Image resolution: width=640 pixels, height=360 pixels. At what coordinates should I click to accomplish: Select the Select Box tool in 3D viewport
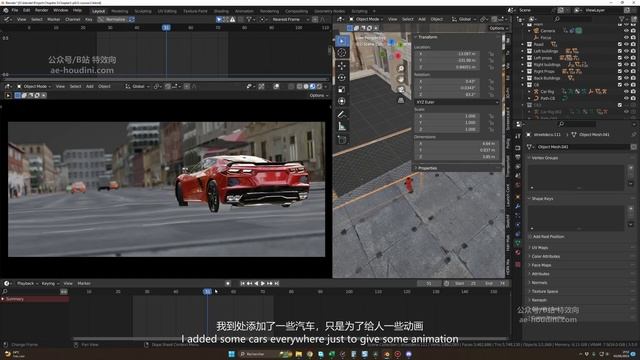(342, 41)
